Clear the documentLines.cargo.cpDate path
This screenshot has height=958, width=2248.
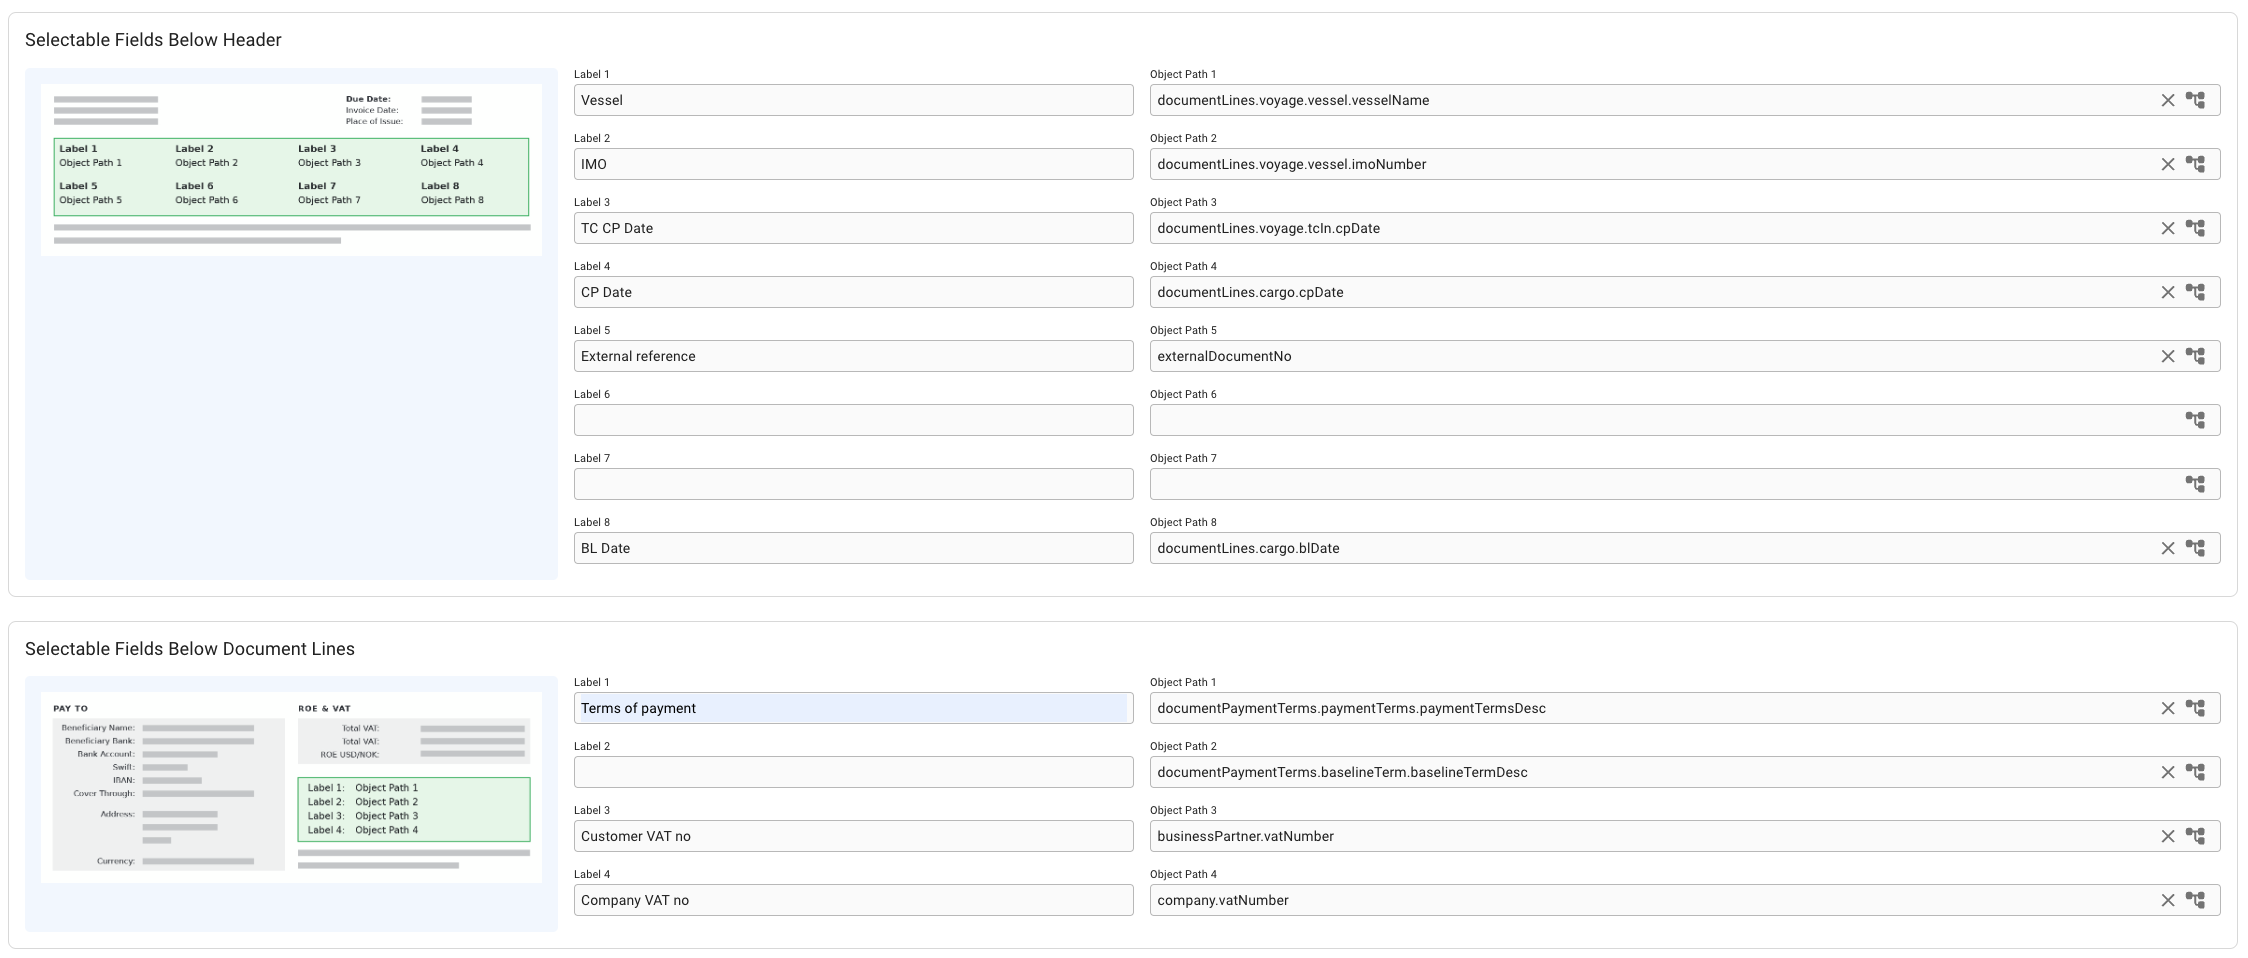(2167, 292)
